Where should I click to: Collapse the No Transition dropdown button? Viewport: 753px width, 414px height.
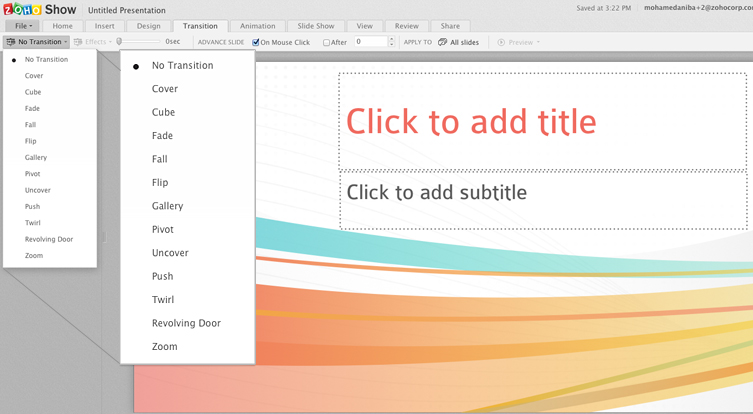tap(37, 42)
